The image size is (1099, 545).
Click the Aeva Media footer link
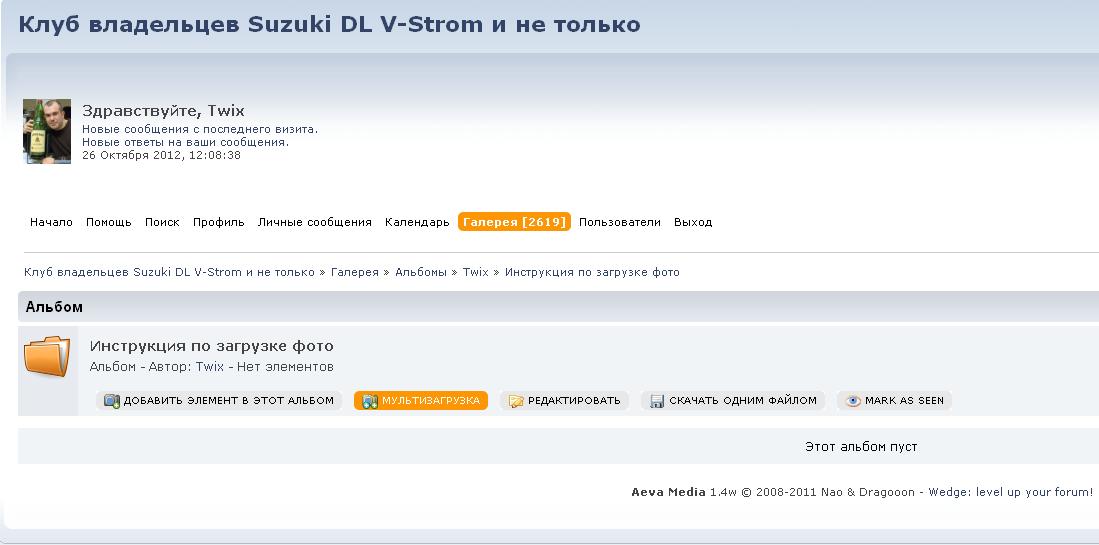[668, 492]
